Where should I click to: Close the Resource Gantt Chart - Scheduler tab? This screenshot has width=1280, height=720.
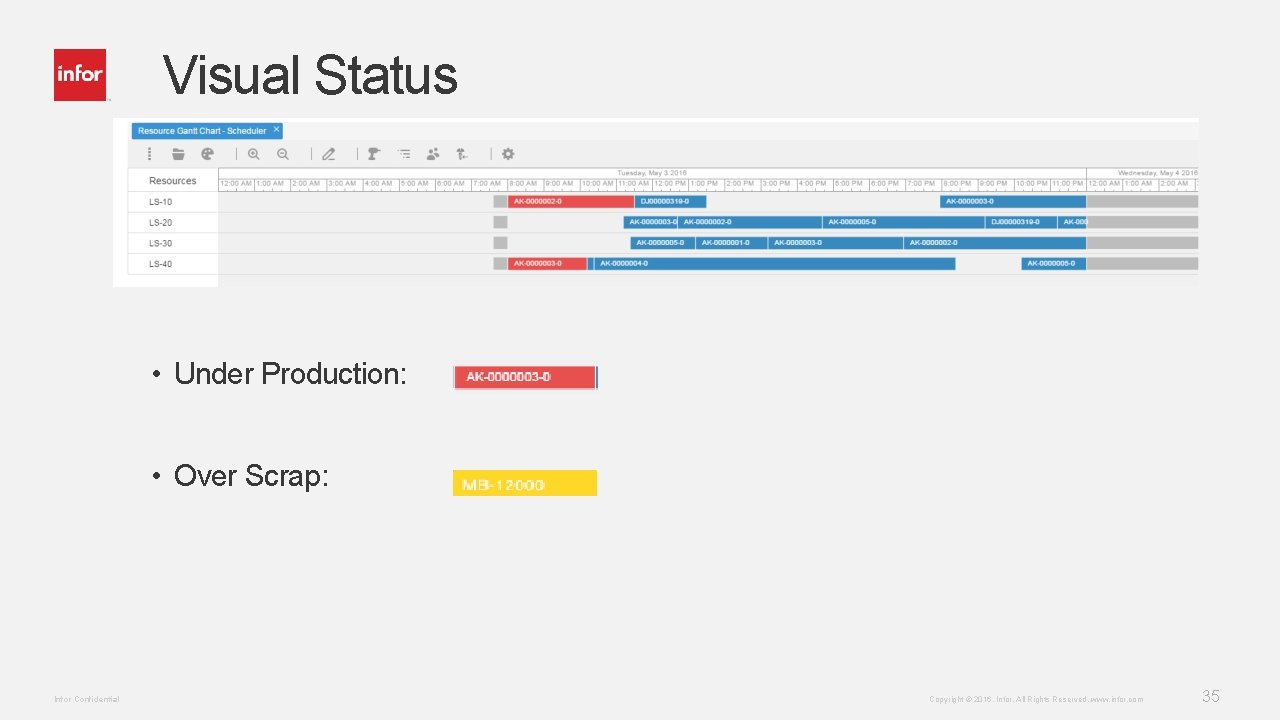275,130
